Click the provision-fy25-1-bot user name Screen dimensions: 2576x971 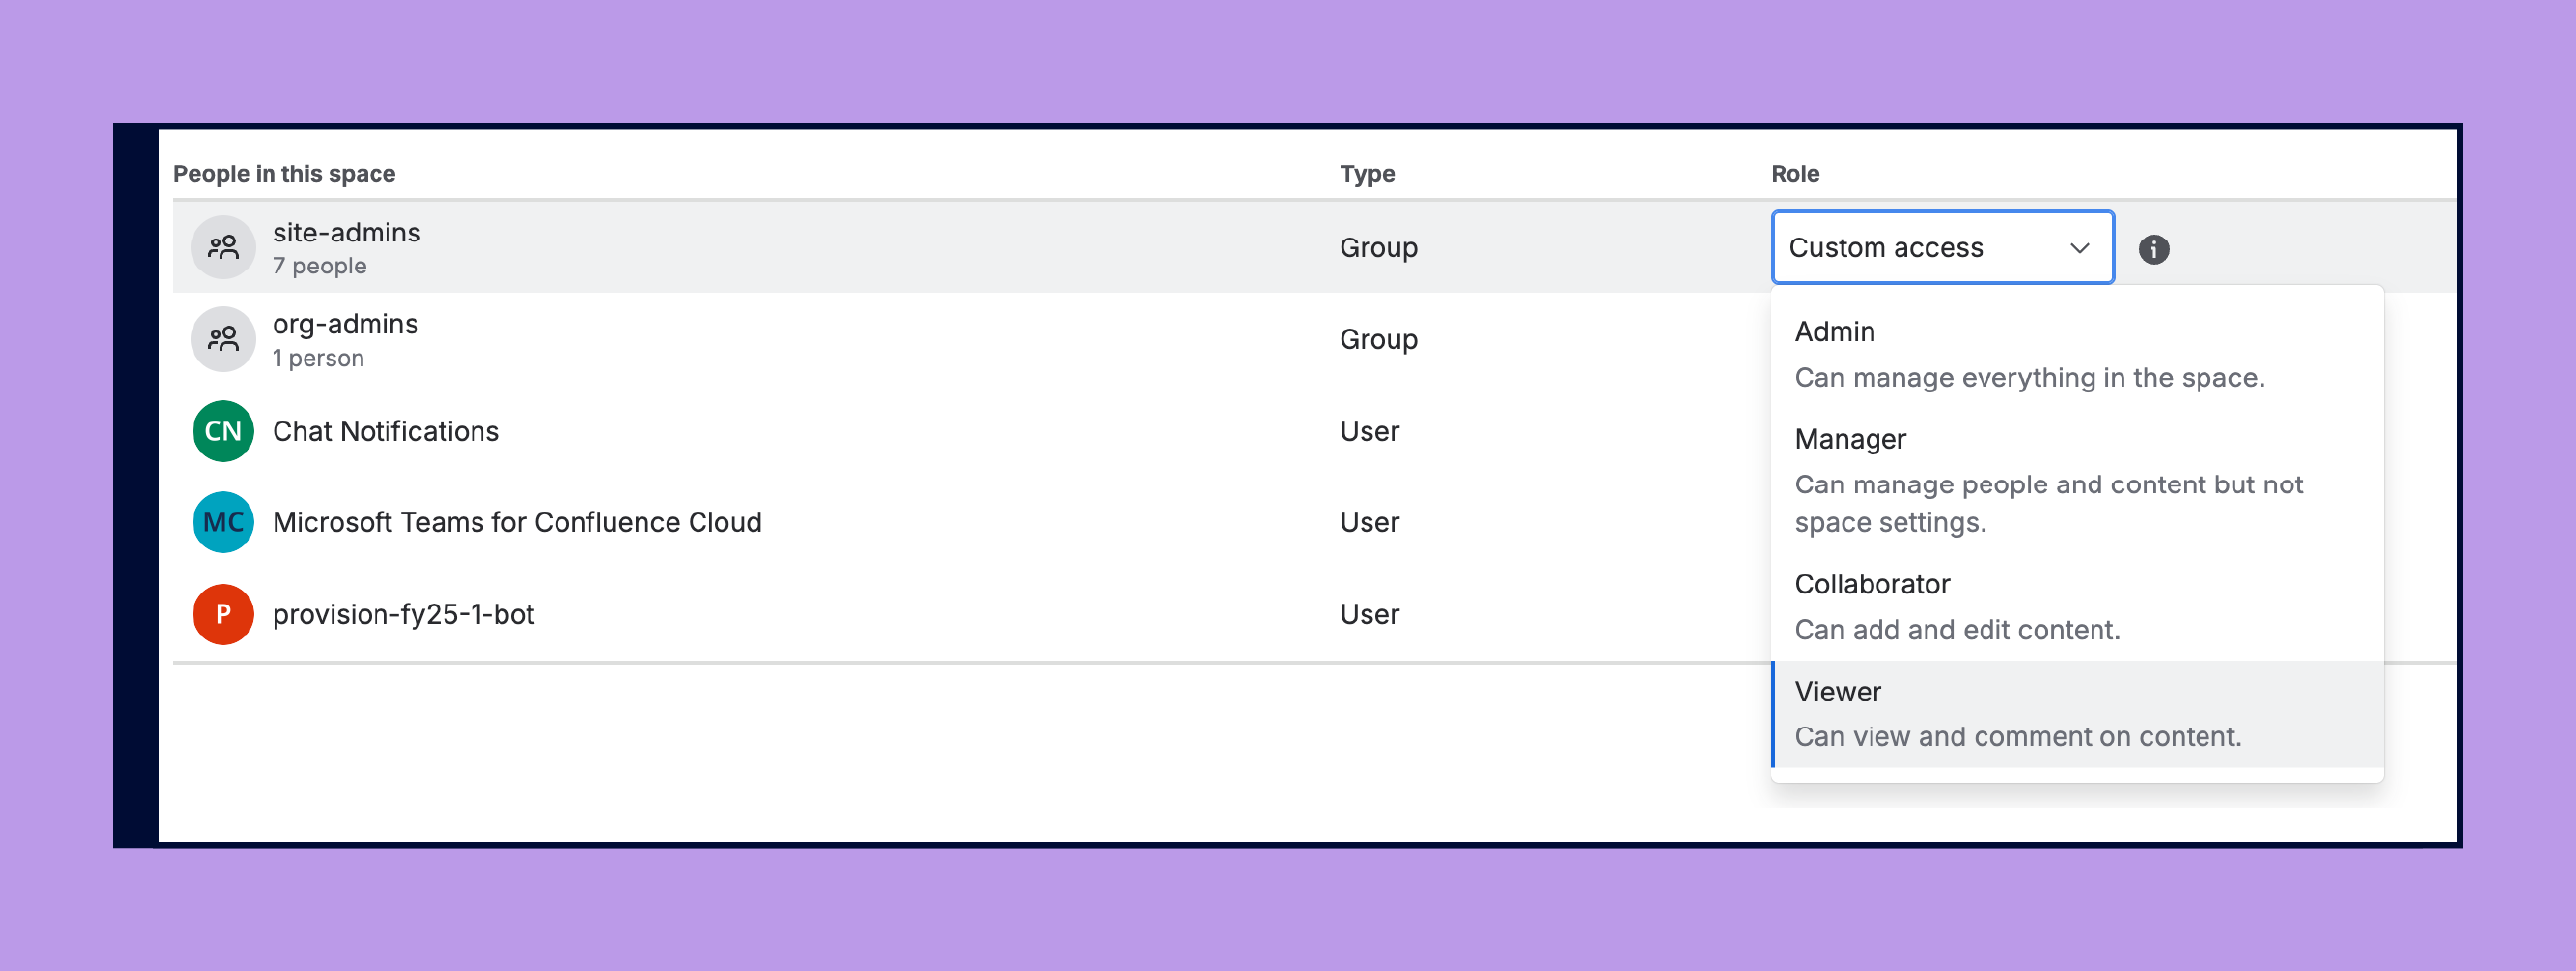[x=404, y=614]
